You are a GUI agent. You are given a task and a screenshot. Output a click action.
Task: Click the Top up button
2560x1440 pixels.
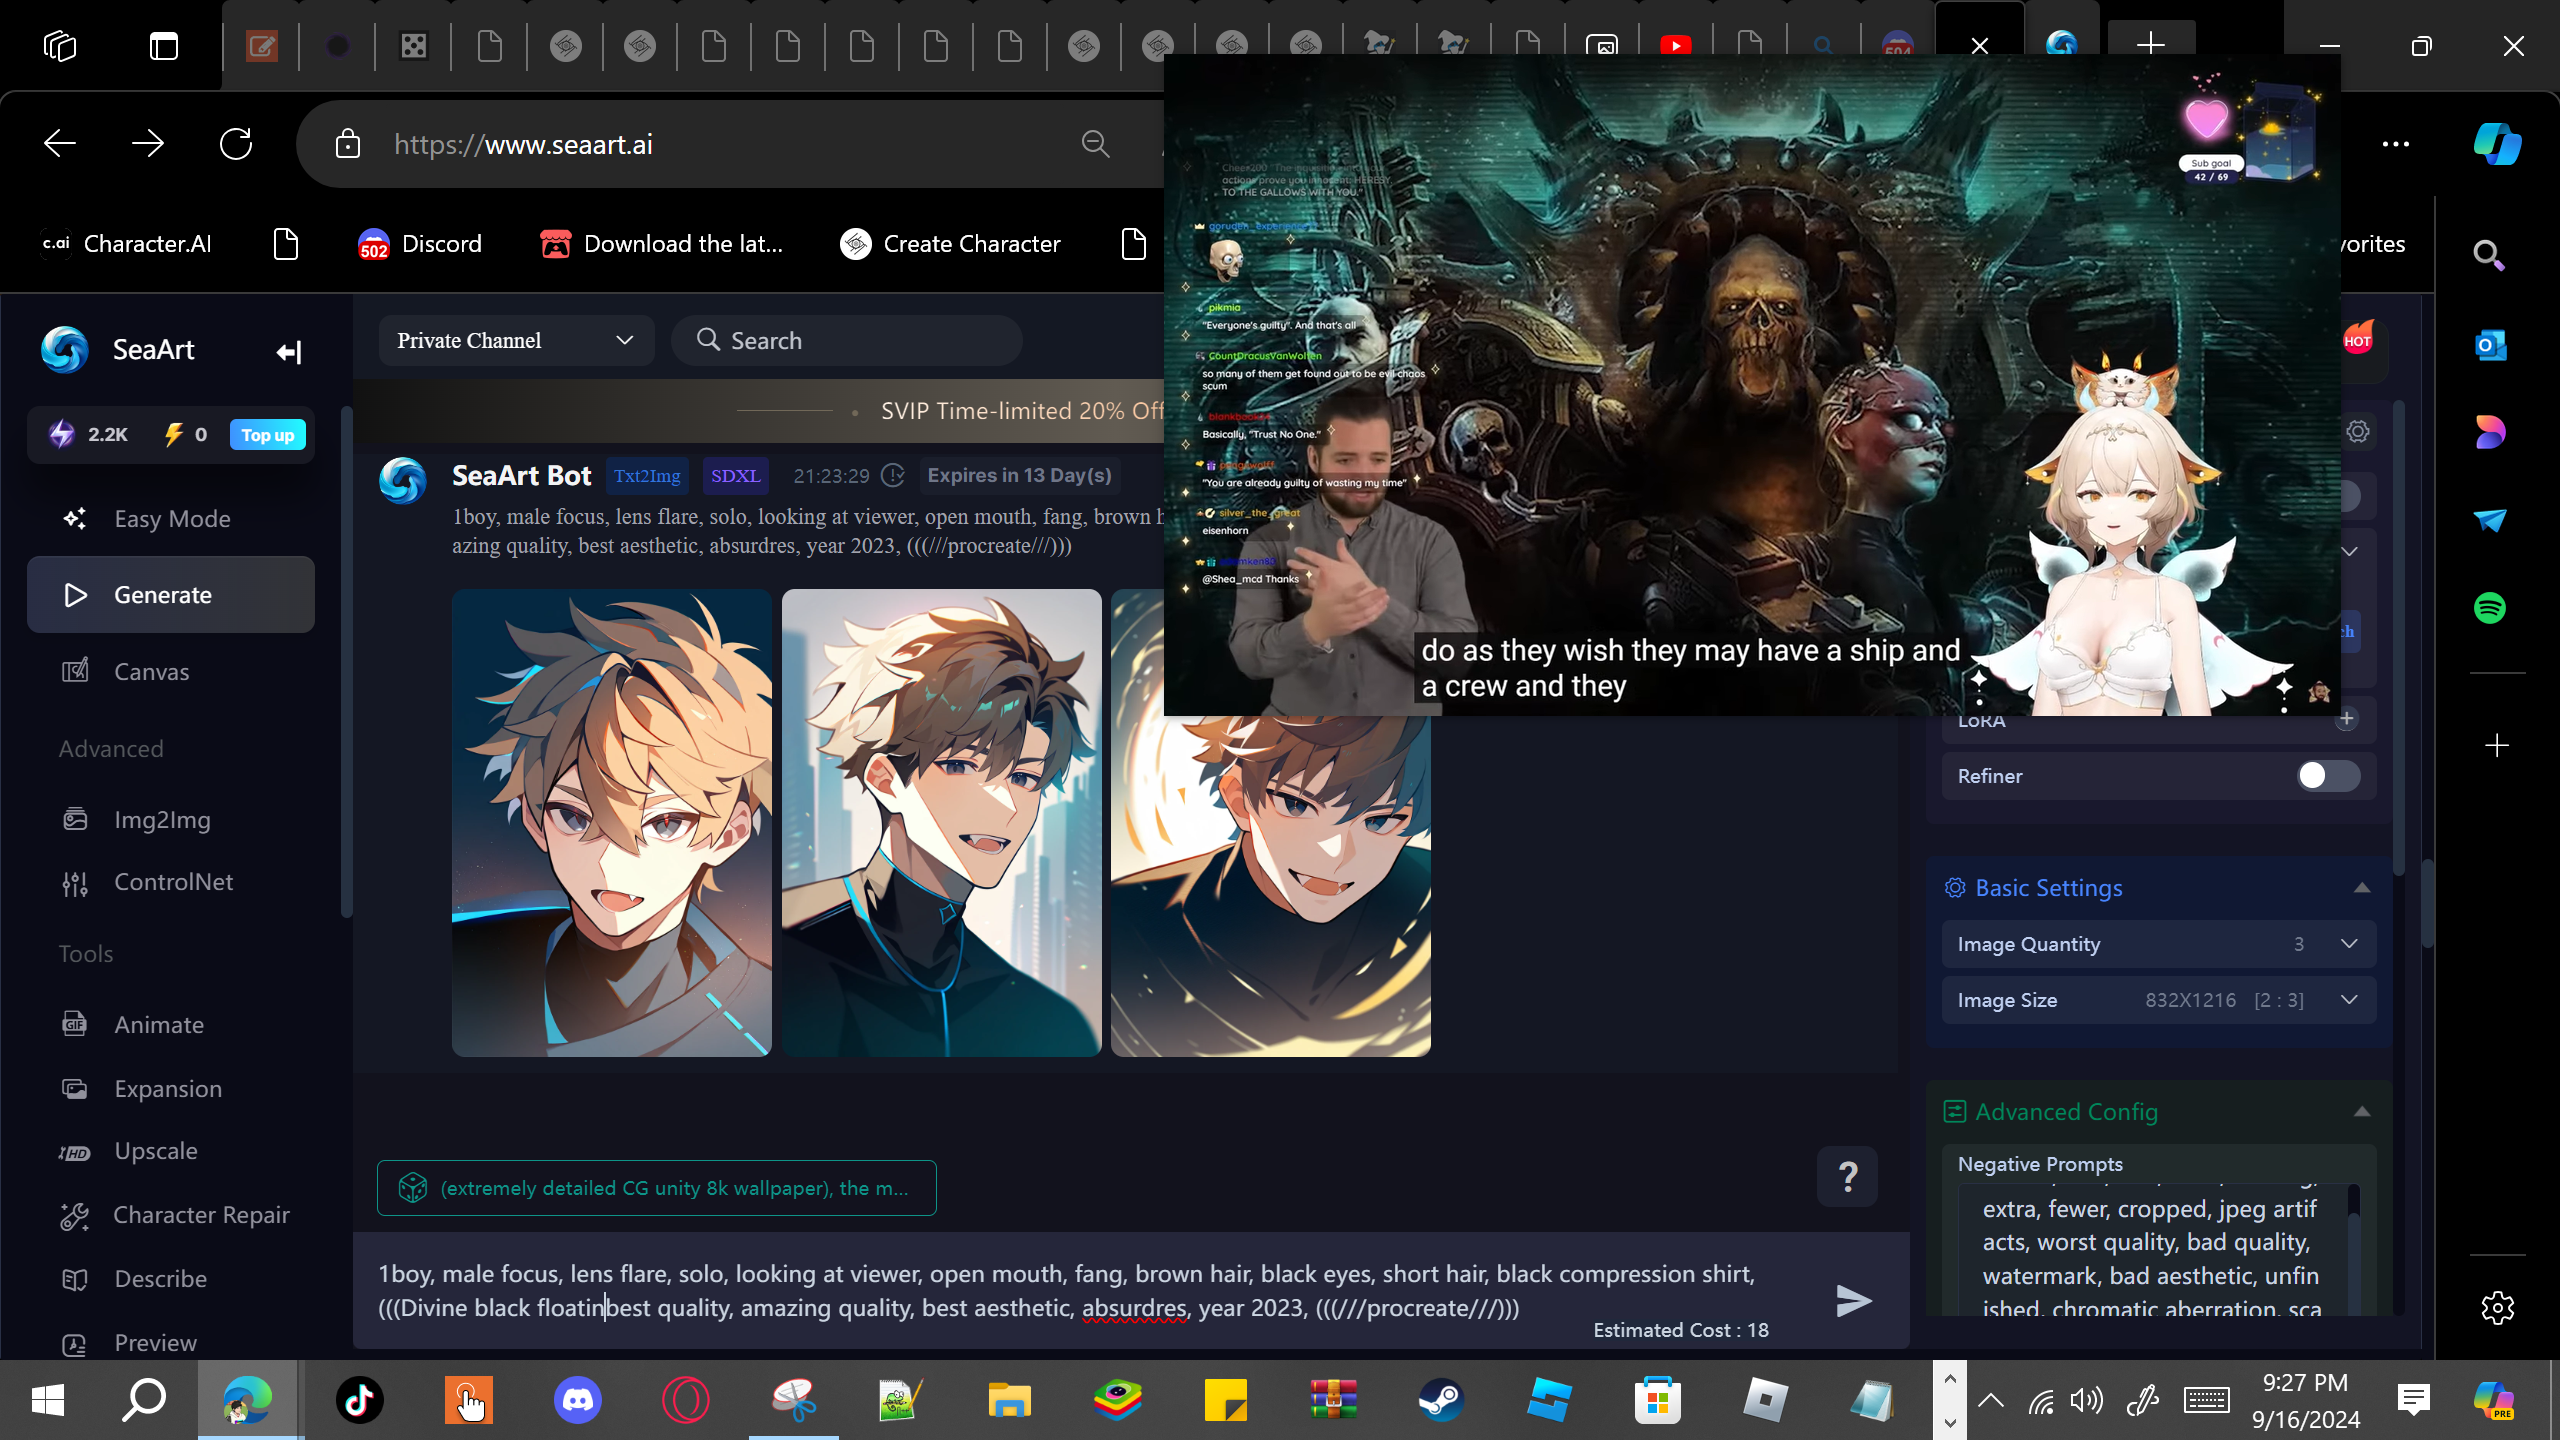[267, 435]
